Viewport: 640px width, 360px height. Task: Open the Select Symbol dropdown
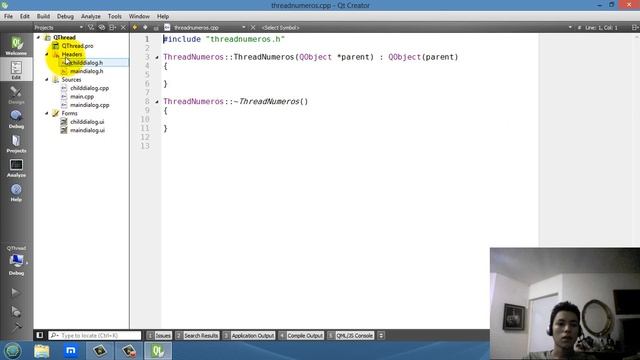coord(416,27)
